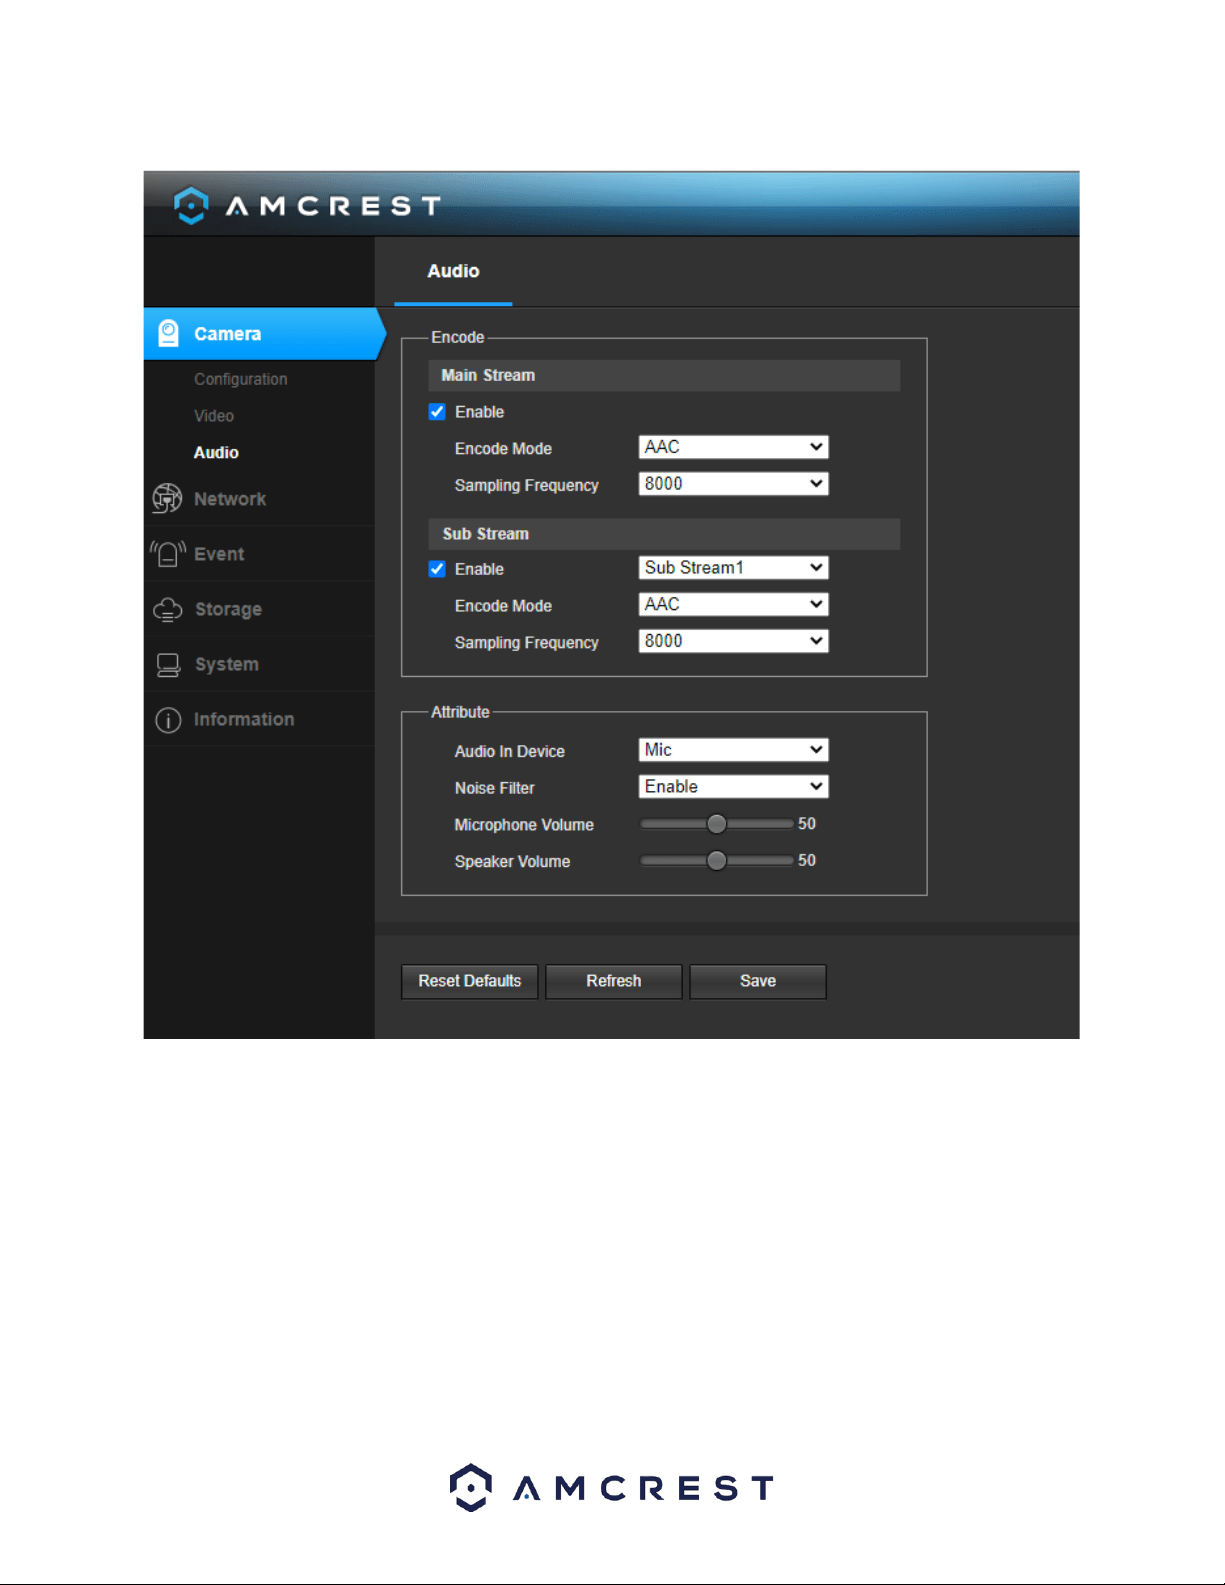
Task: Select the Audio tab at top
Action: (453, 271)
